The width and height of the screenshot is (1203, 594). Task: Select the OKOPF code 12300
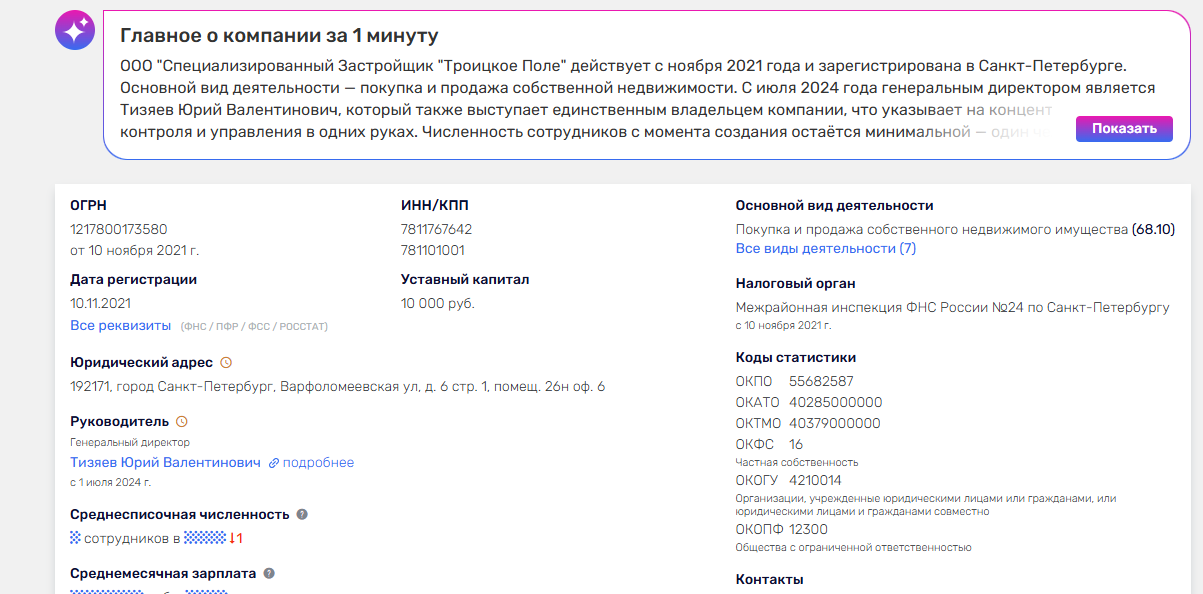tap(808, 529)
